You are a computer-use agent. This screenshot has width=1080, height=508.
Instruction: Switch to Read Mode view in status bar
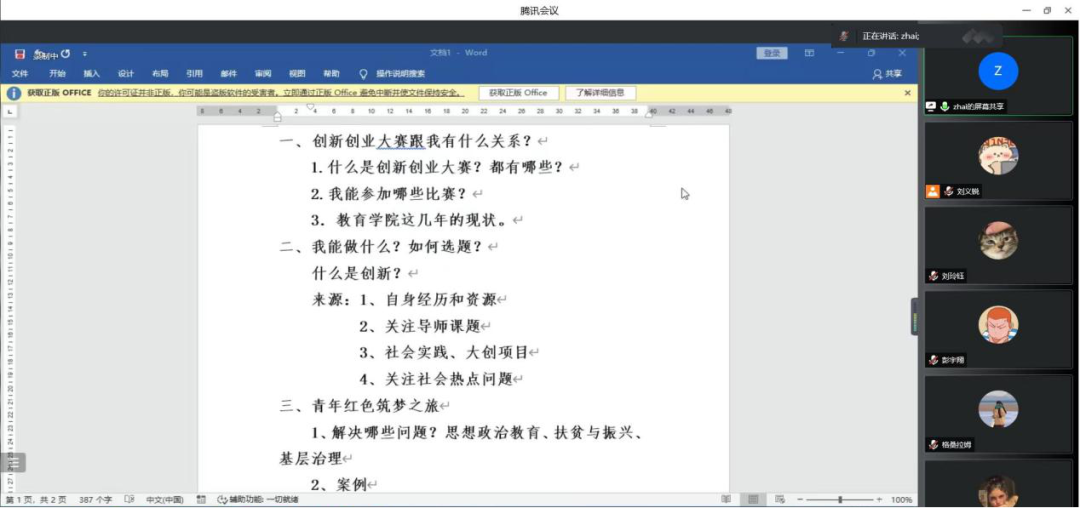[727, 499]
